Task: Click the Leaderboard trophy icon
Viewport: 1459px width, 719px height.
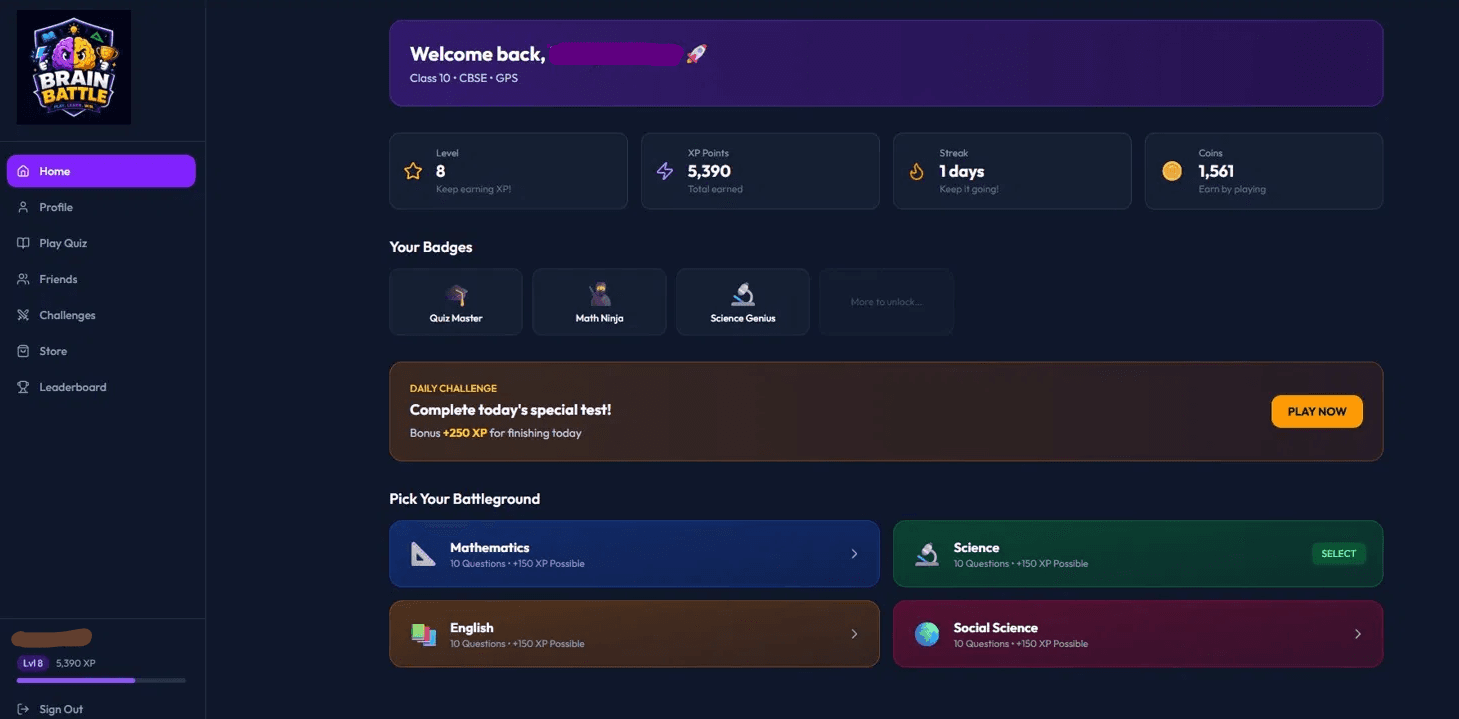Action: coord(23,387)
